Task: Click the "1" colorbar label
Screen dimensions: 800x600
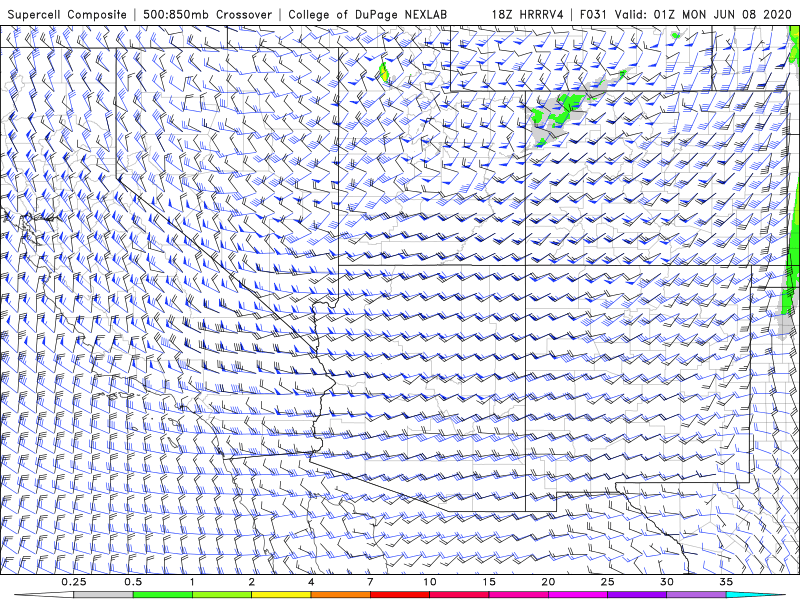Action: (192, 582)
